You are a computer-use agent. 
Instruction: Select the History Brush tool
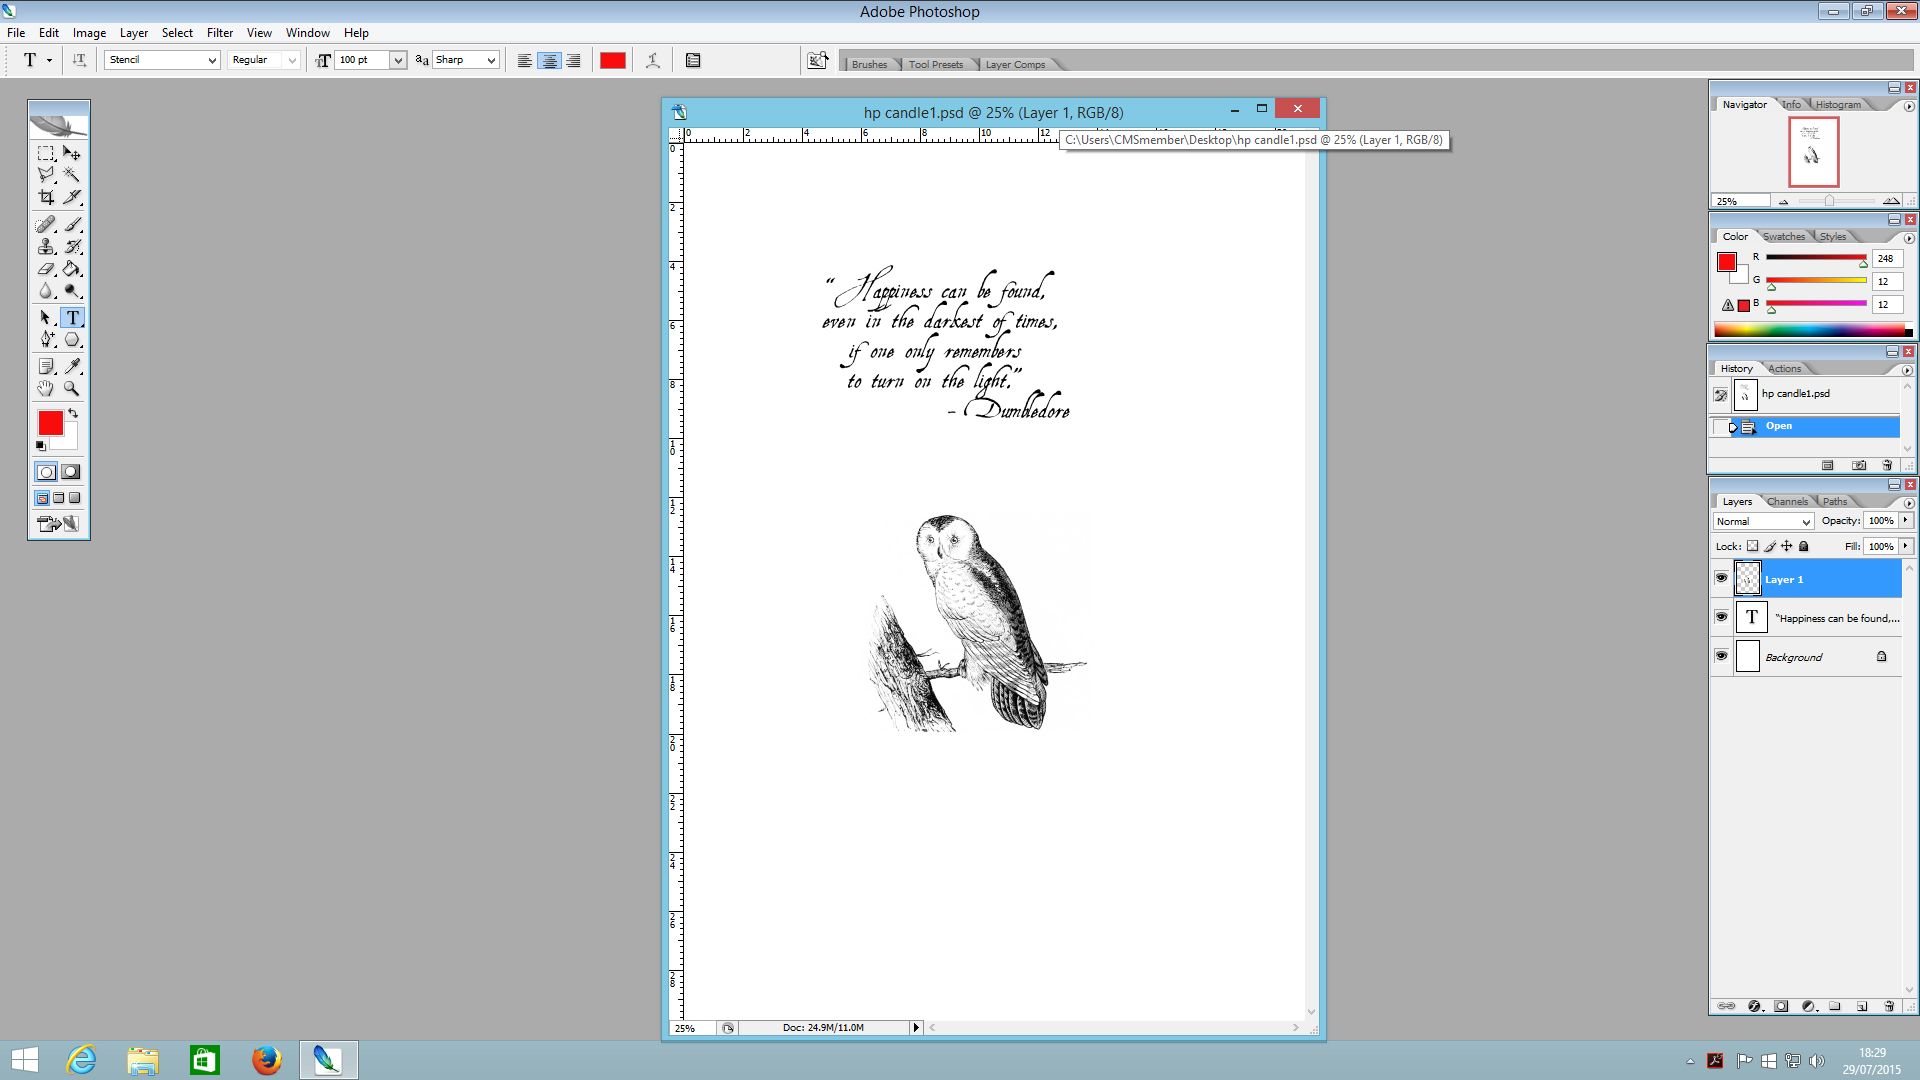[72, 246]
